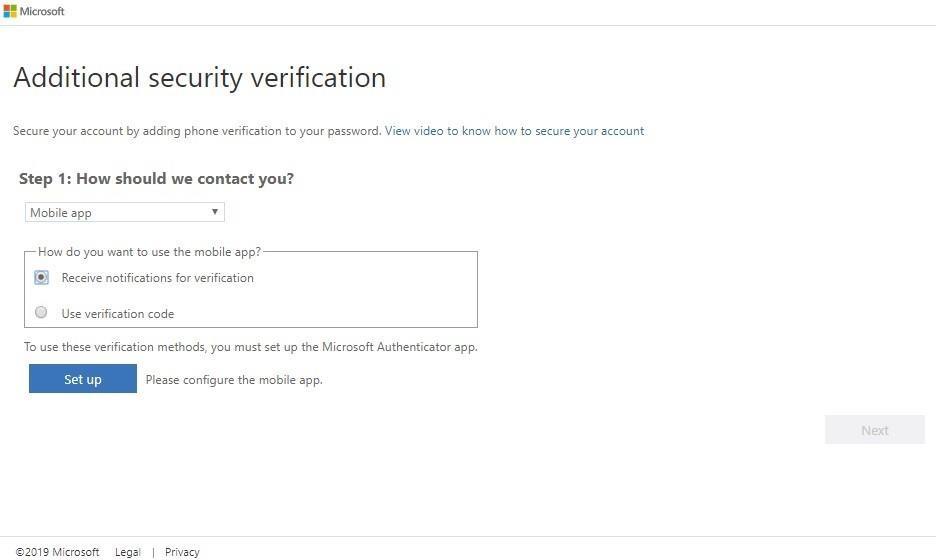Viewport: 936px width, 560px height.
Task: Click the blue Set up button
Action: click(x=83, y=379)
